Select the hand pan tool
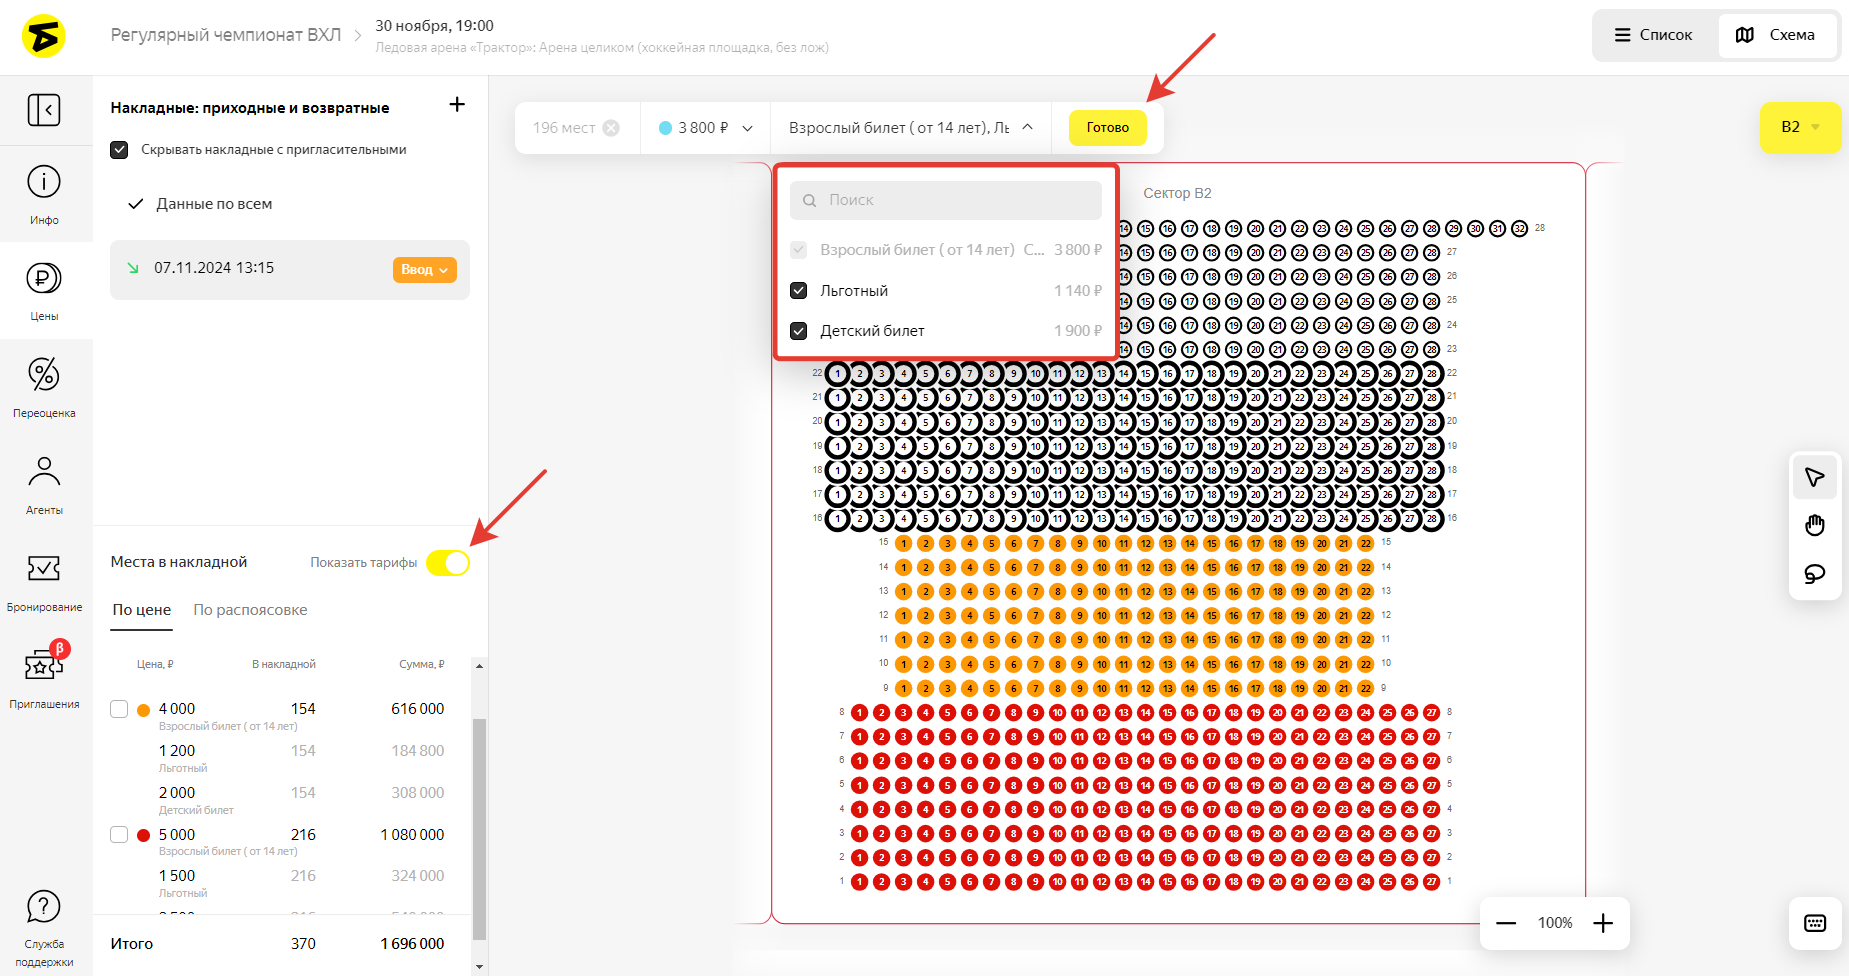The height and width of the screenshot is (976, 1849). click(x=1814, y=526)
